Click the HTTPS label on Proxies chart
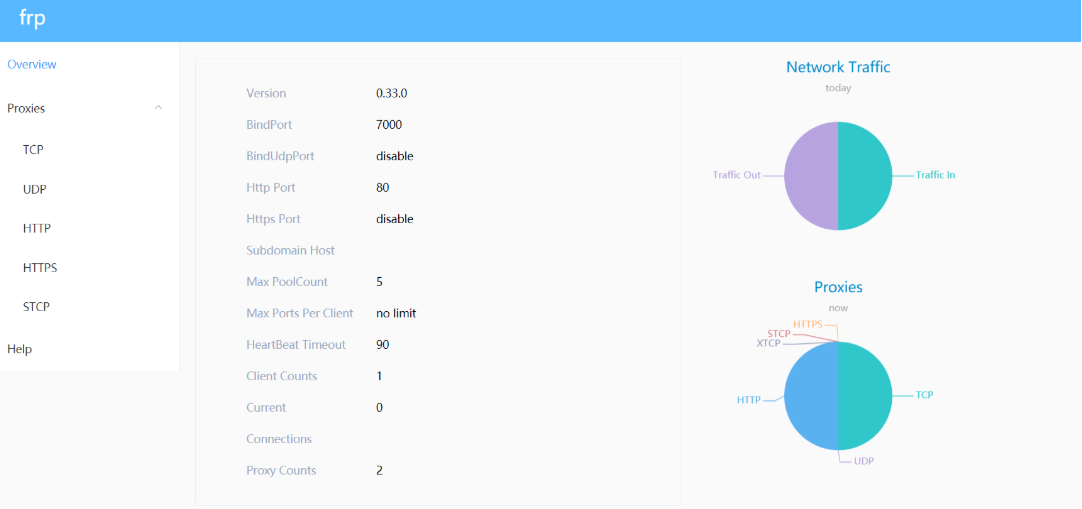This screenshot has width=1082, height=509. point(807,323)
